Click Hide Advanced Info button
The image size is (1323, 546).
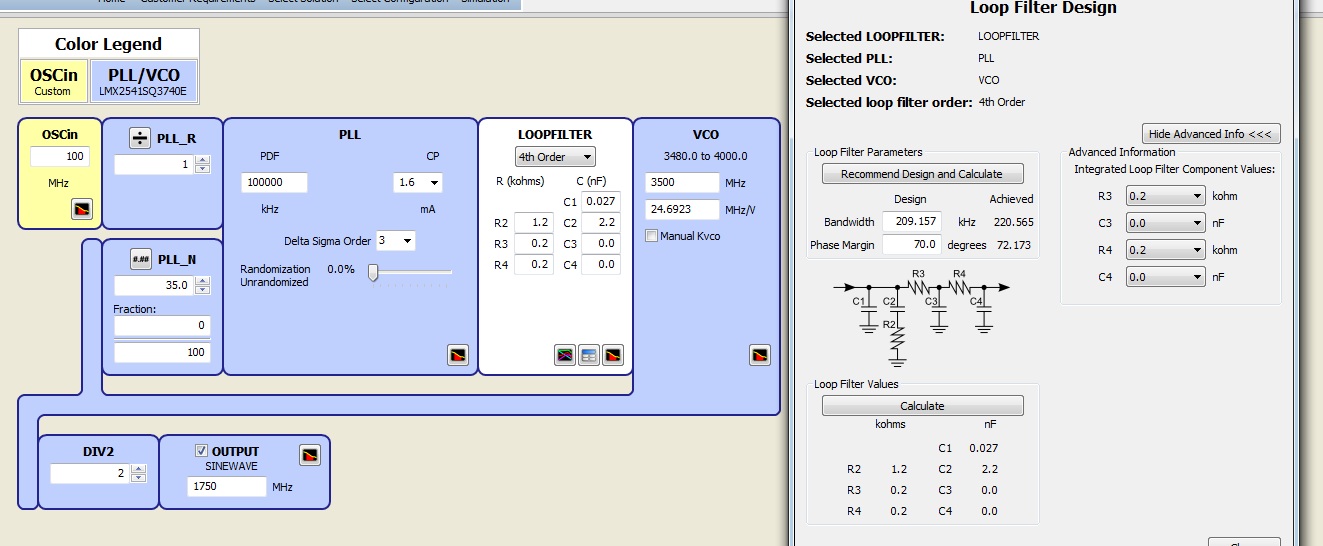click(x=1211, y=134)
